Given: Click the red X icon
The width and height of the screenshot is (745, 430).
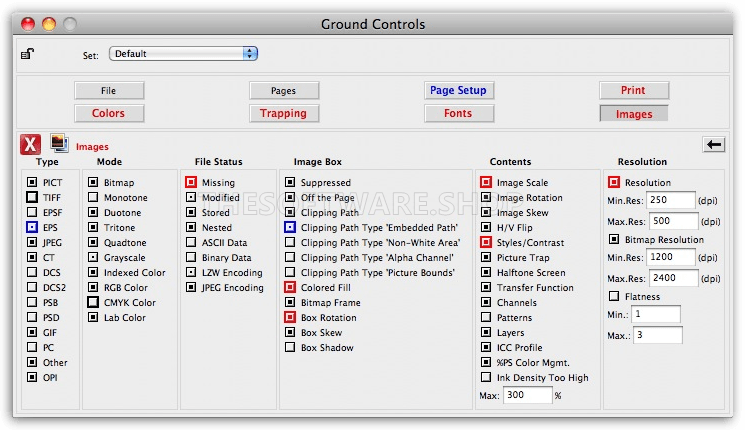Looking at the screenshot, I should tap(30, 144).
